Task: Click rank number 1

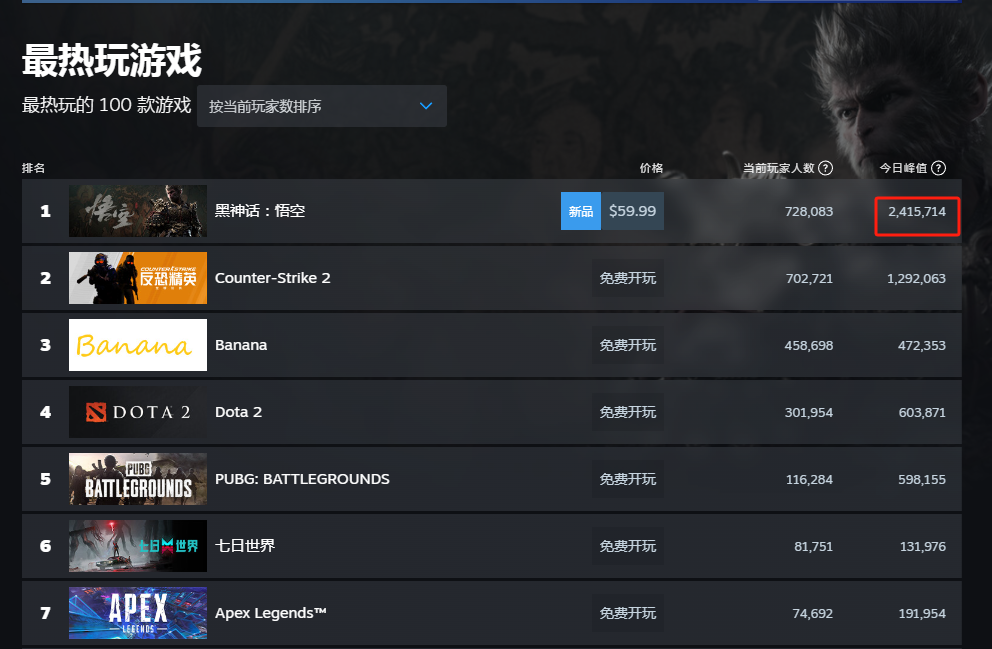Action: pyautogui.click(x=46, y=211)
